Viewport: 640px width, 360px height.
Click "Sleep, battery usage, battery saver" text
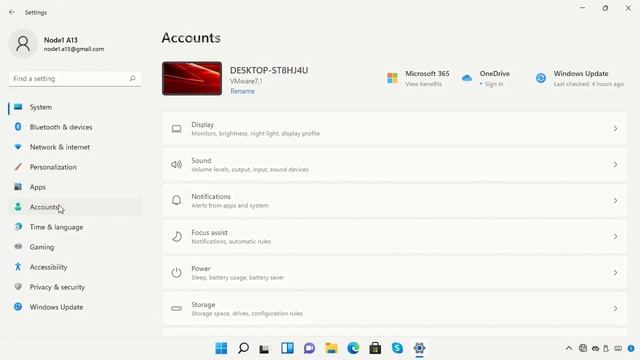click(238, 278)
